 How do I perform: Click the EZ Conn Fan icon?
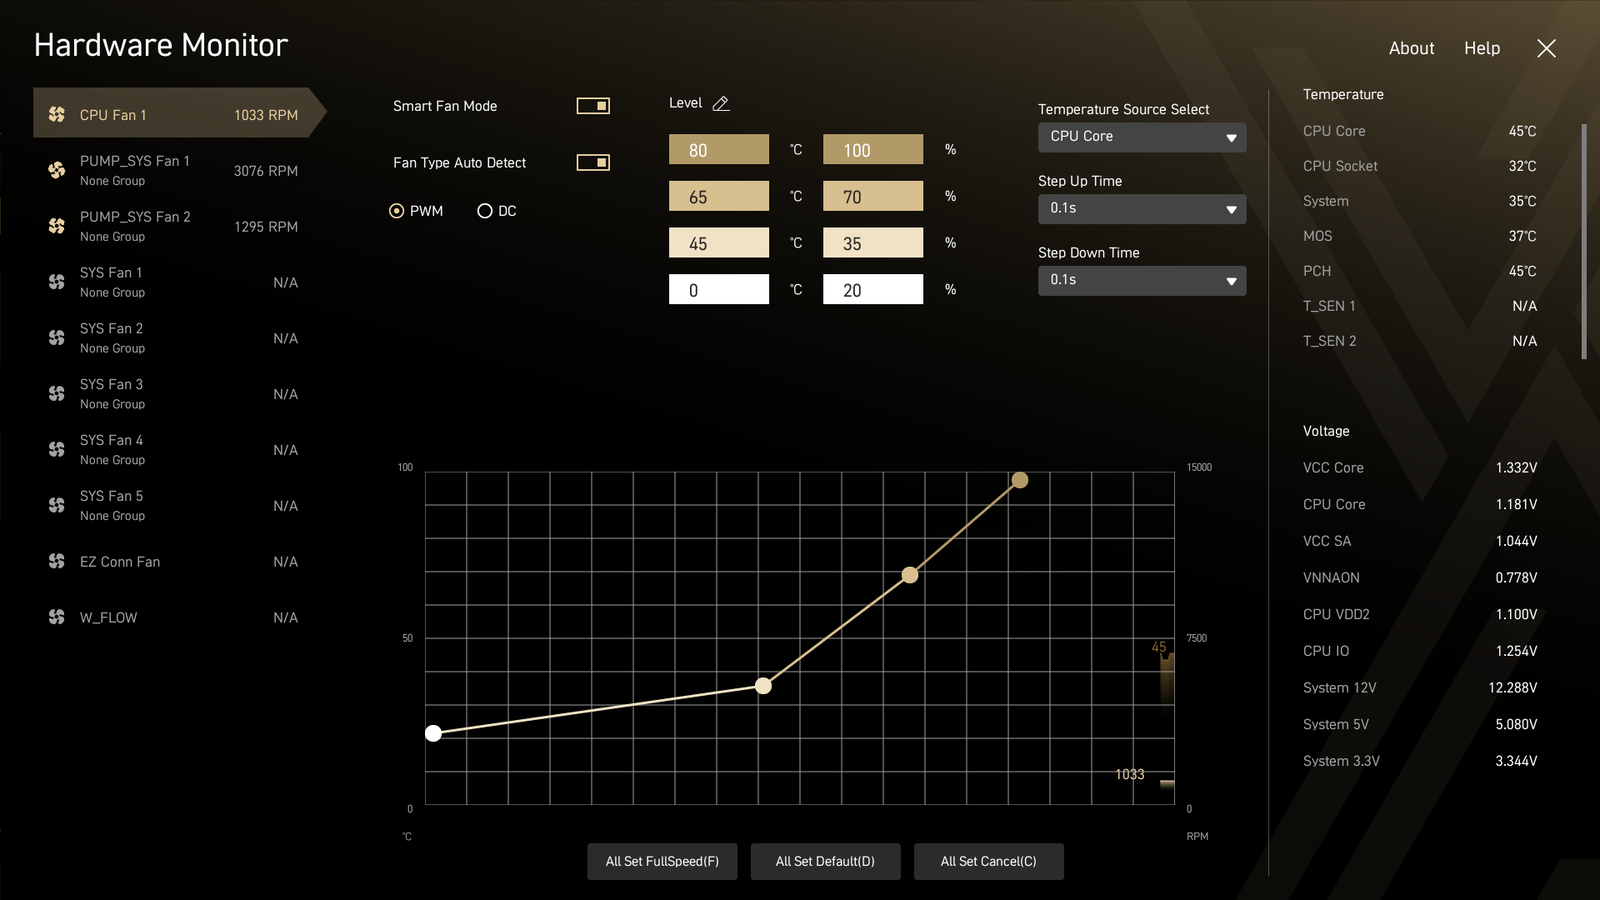click(57, 561)
